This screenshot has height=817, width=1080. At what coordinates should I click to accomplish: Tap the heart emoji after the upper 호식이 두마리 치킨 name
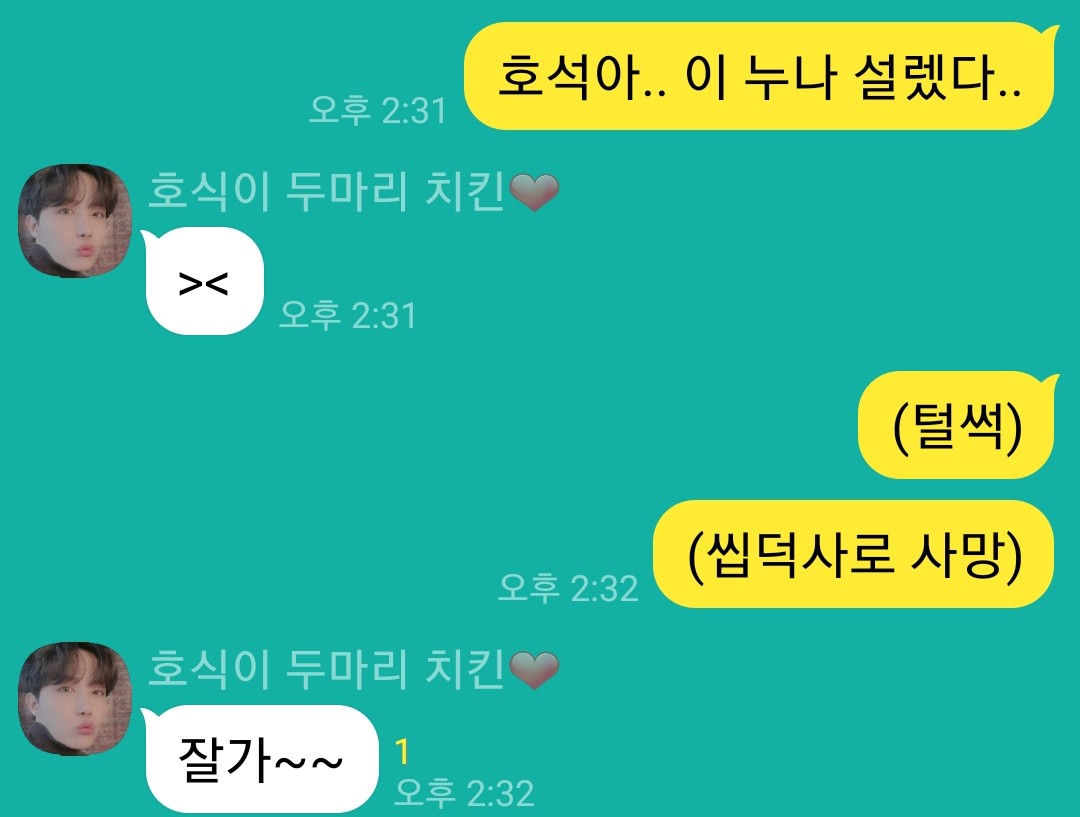pos(534,192)
